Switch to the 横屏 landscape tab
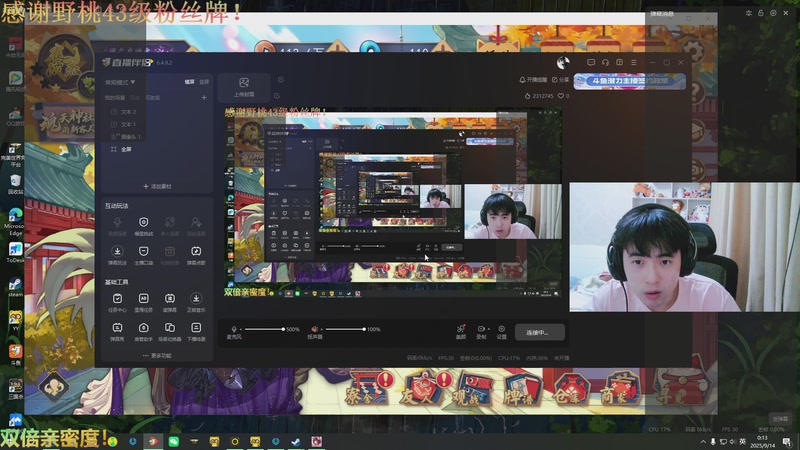 coord(189,82)
